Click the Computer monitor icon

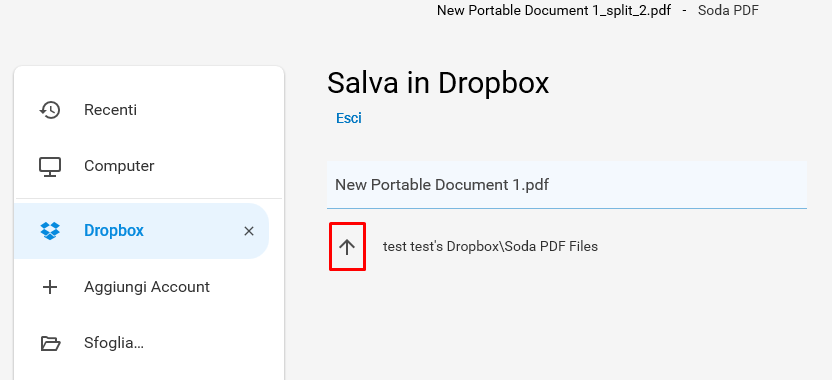pos(50,167)
